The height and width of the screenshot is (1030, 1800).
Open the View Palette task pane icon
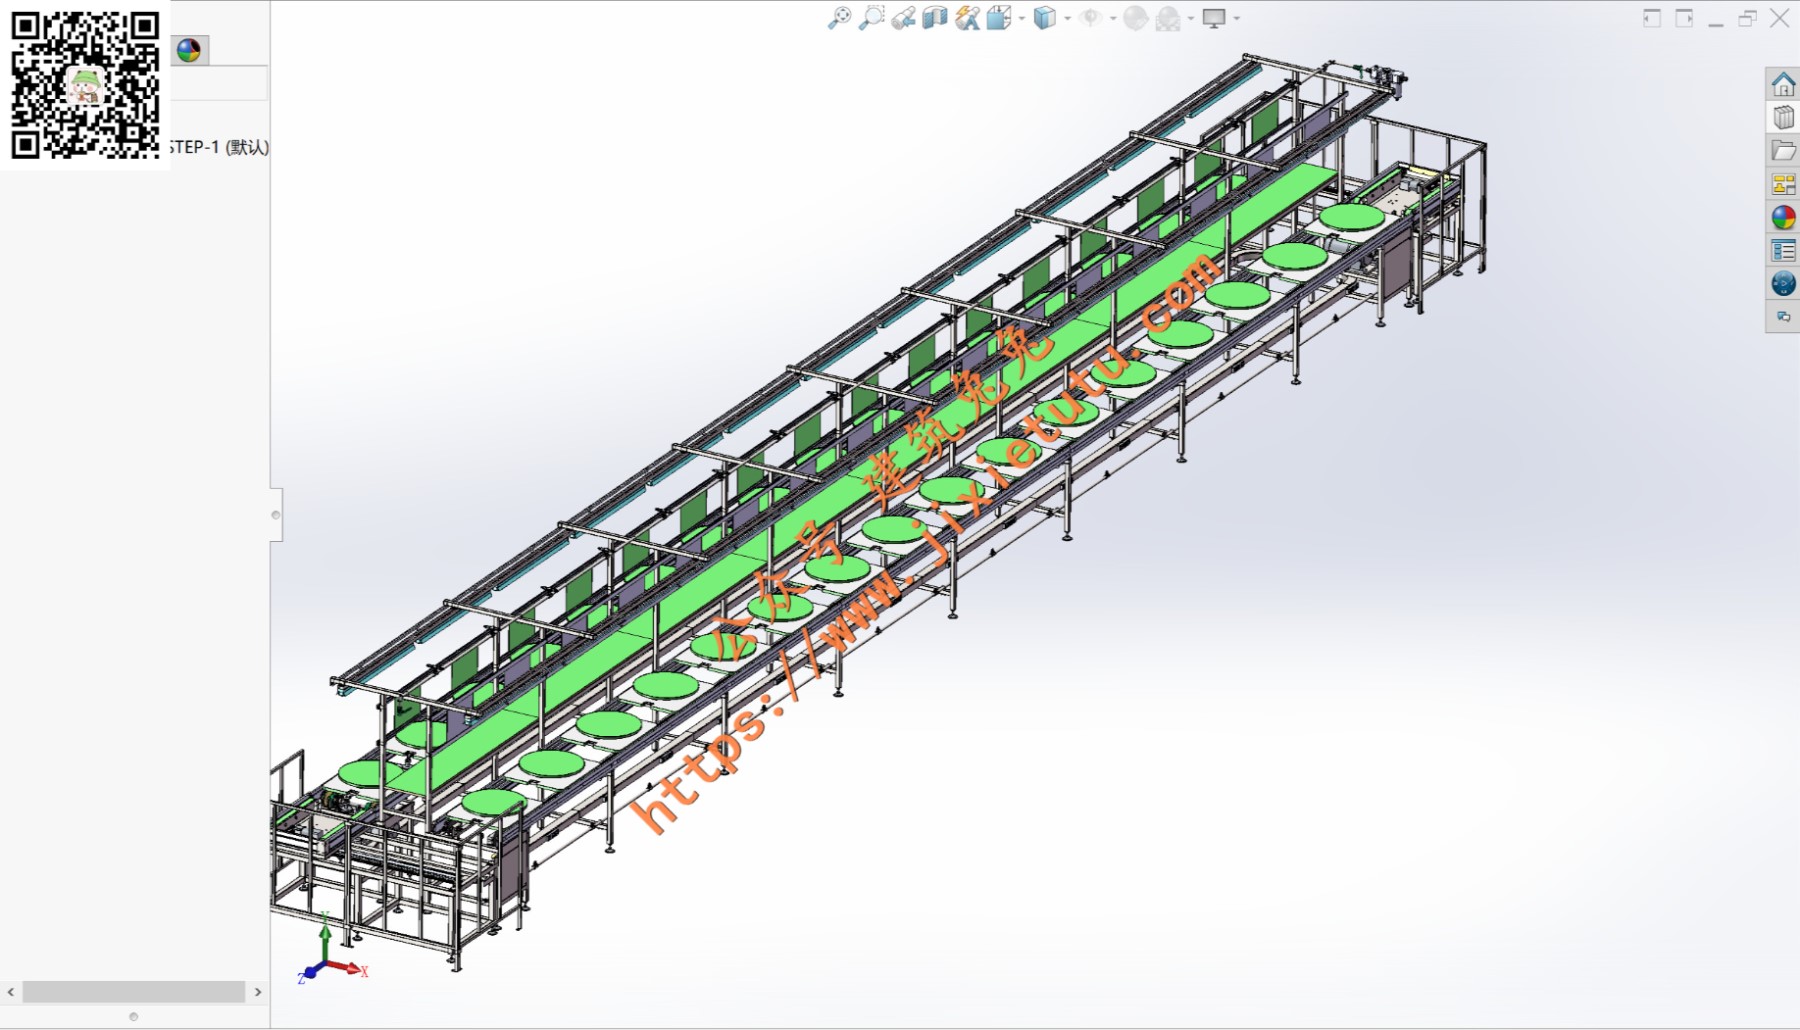(1783, 184)
